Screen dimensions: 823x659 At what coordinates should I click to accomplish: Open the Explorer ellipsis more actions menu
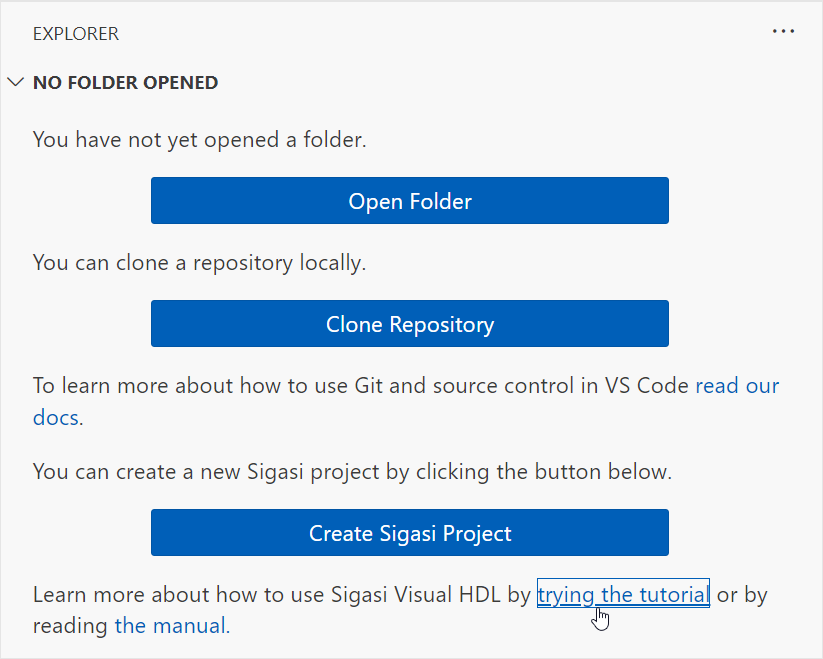pos(783,32)
